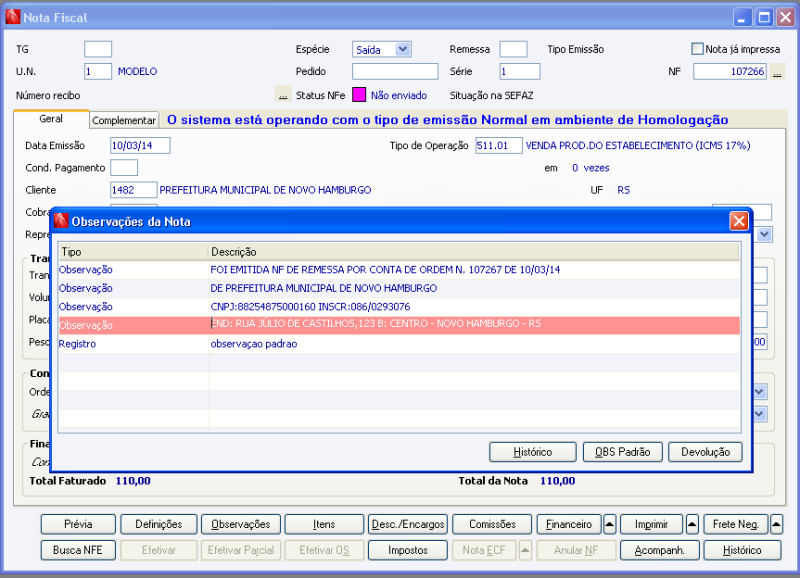The width and height of the screenshot is (800, 578).
Task: Click the Financeiro button
Action: [x=569, y=524]
